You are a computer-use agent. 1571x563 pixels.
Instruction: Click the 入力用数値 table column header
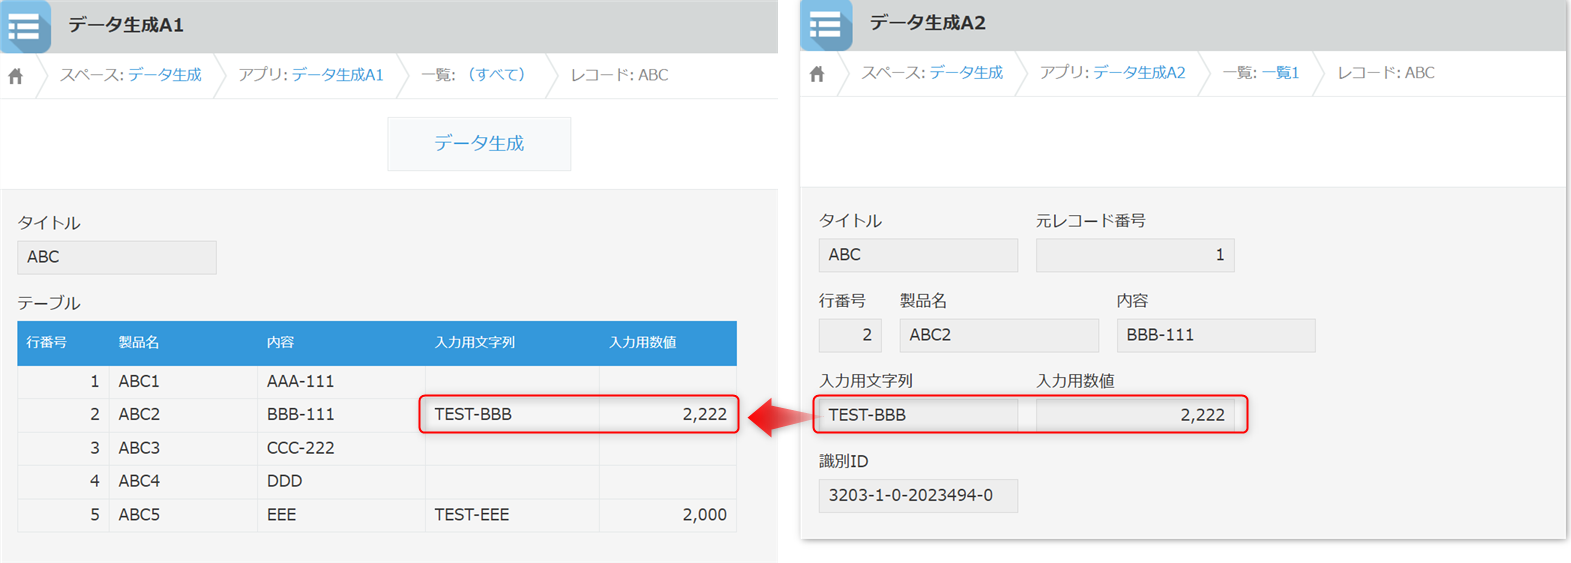click(642, 342)
